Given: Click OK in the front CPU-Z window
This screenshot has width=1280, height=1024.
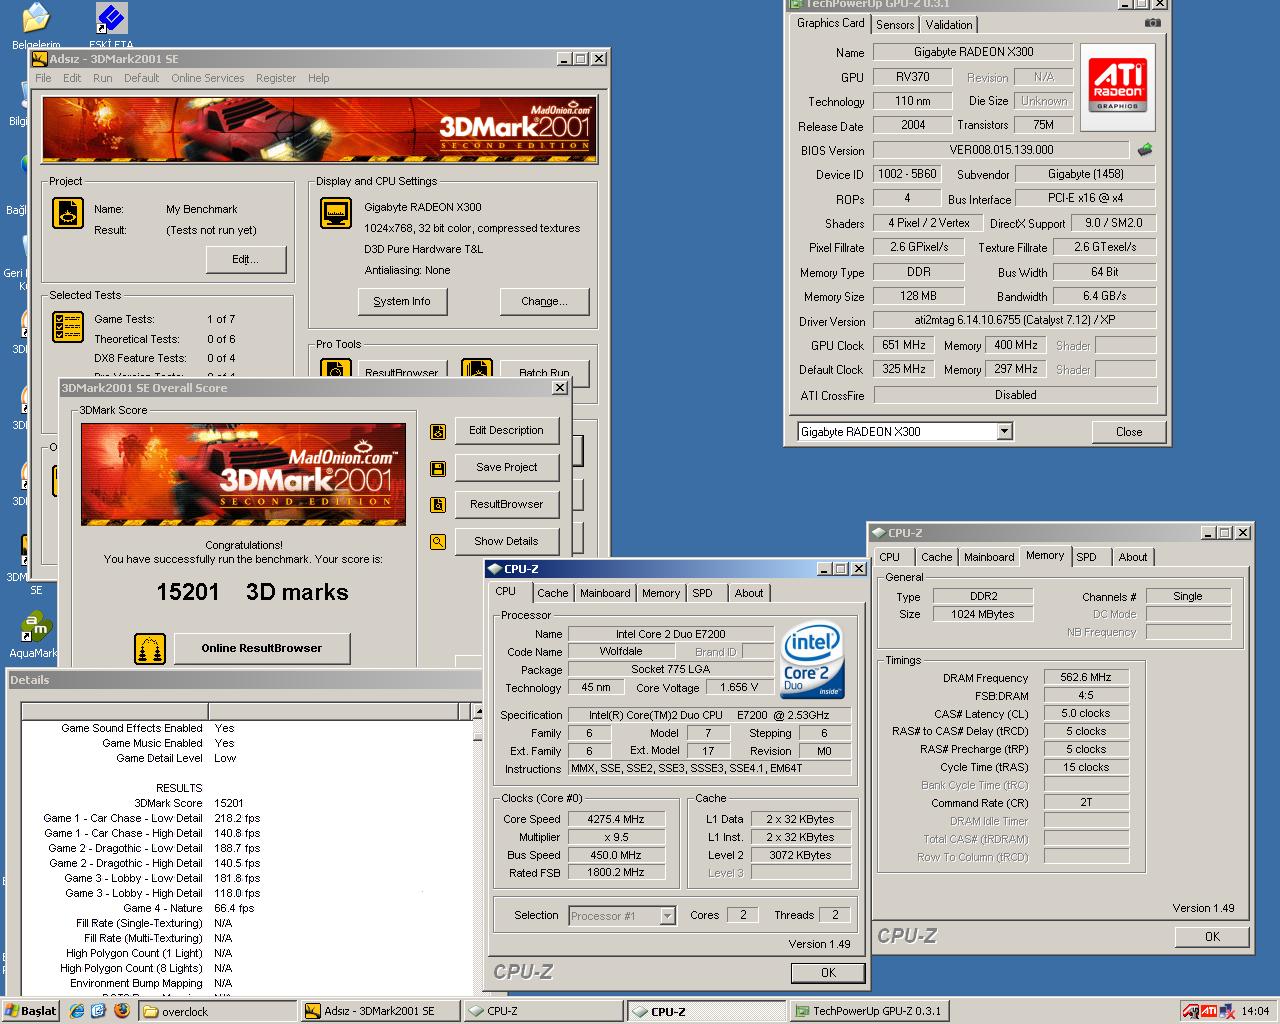Looking at the screenshot, I should [828, 973].
